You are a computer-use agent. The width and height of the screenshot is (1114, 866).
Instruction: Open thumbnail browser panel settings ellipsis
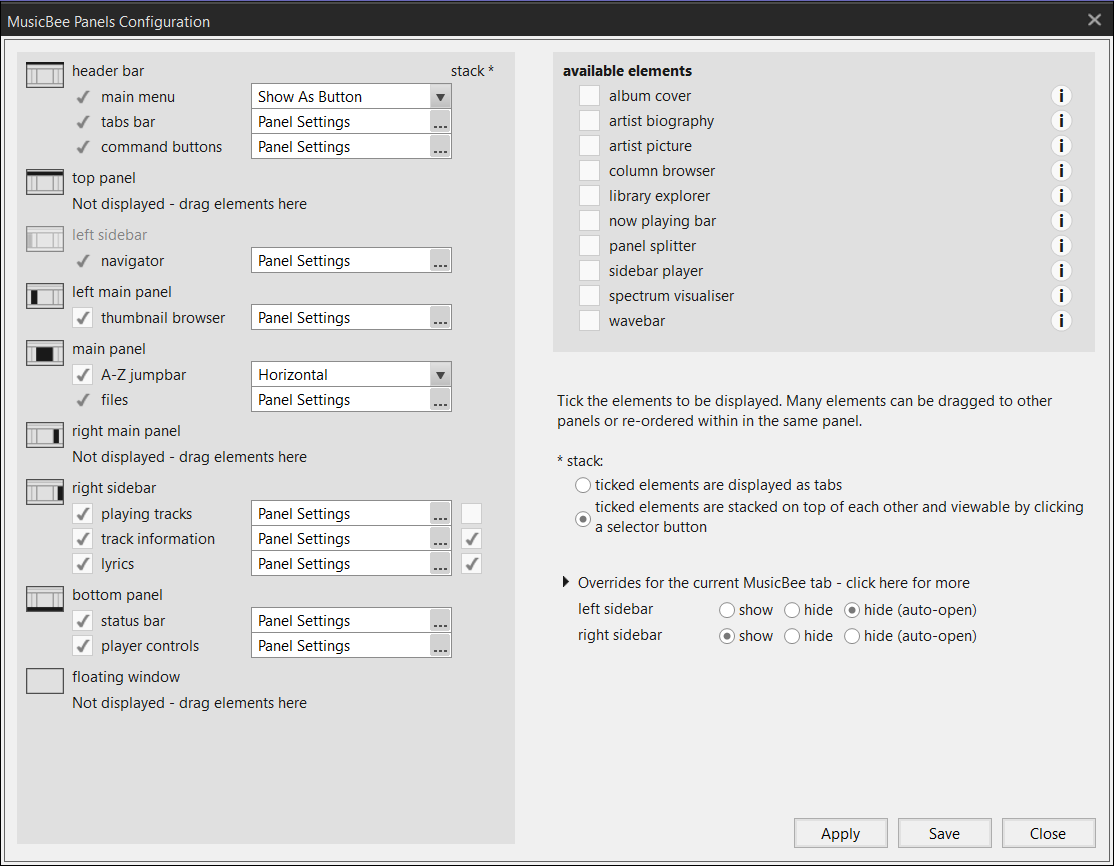tap(440, 318)
